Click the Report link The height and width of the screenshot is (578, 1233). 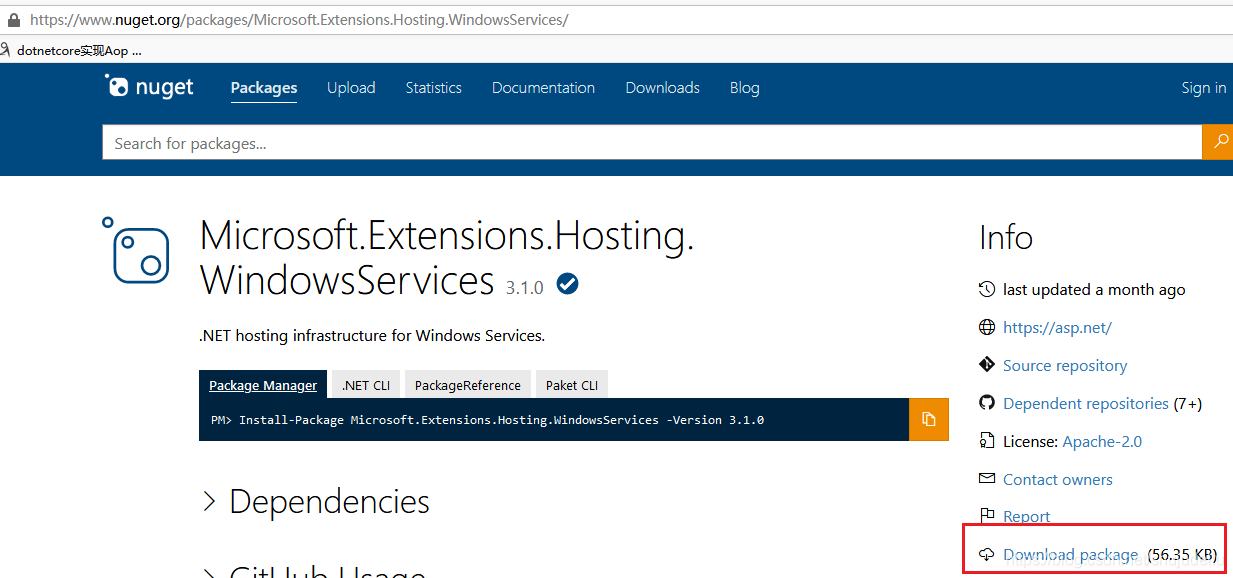[x=1027, y=516]
